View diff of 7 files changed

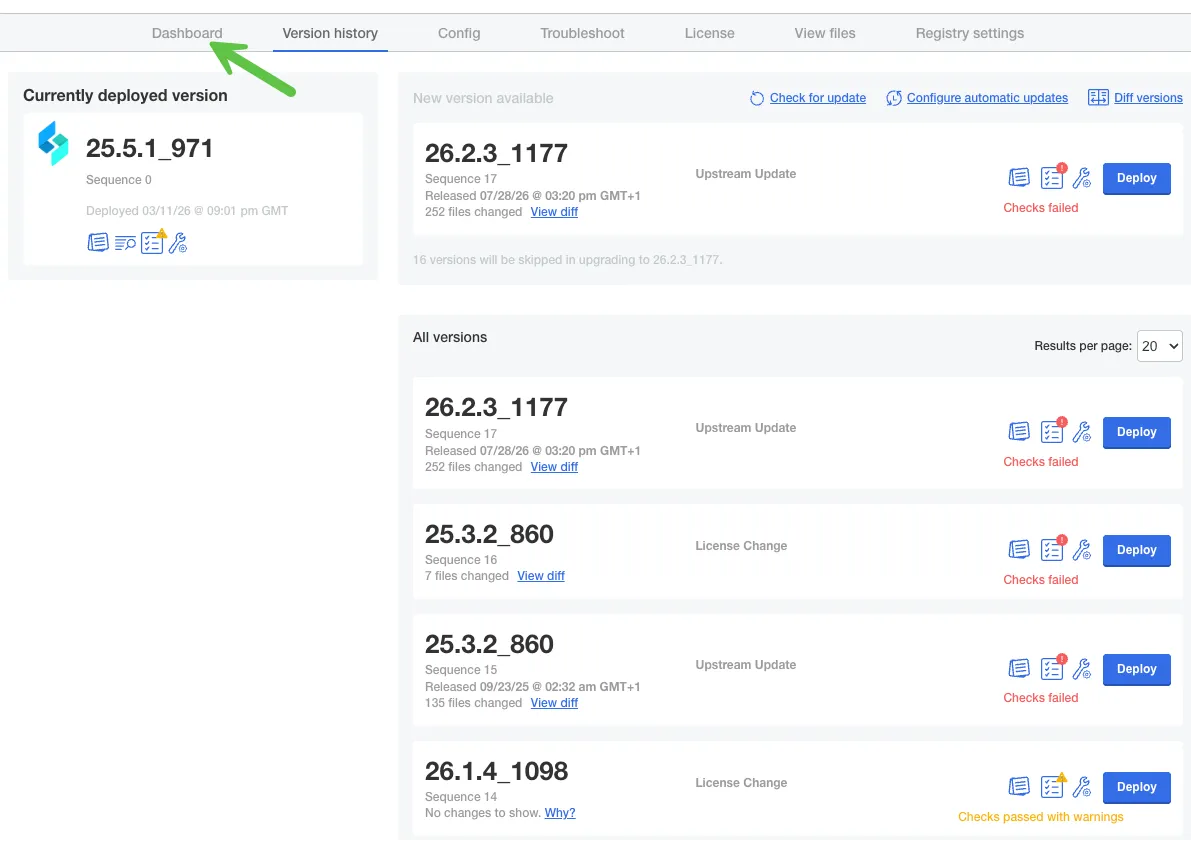(541, 576)
